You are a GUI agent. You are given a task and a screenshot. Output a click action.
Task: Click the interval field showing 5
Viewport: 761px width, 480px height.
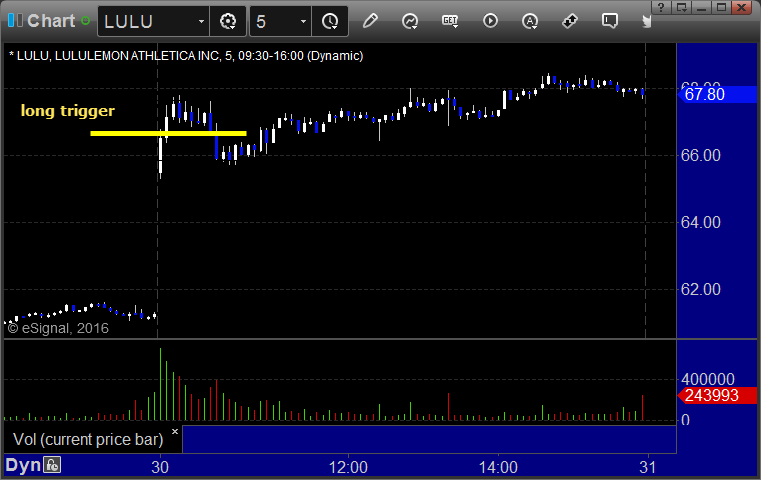coord(273,21)
